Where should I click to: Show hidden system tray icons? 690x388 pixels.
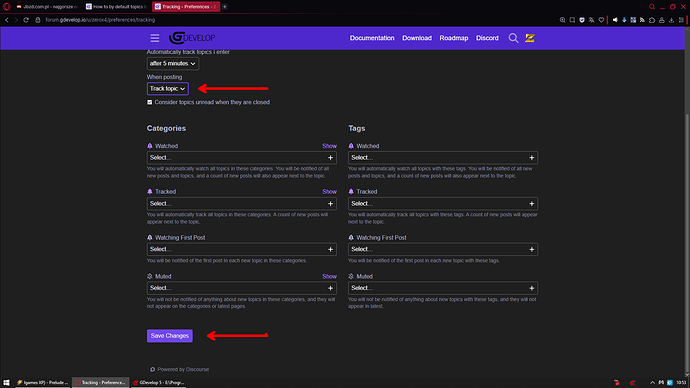click(x=652, y=383)
